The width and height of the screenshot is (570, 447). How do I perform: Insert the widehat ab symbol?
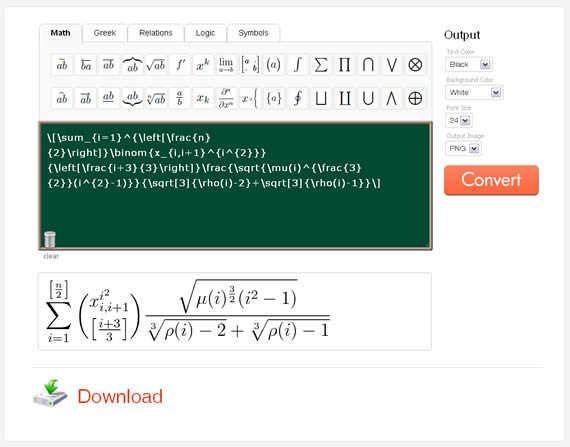point(62,98)
